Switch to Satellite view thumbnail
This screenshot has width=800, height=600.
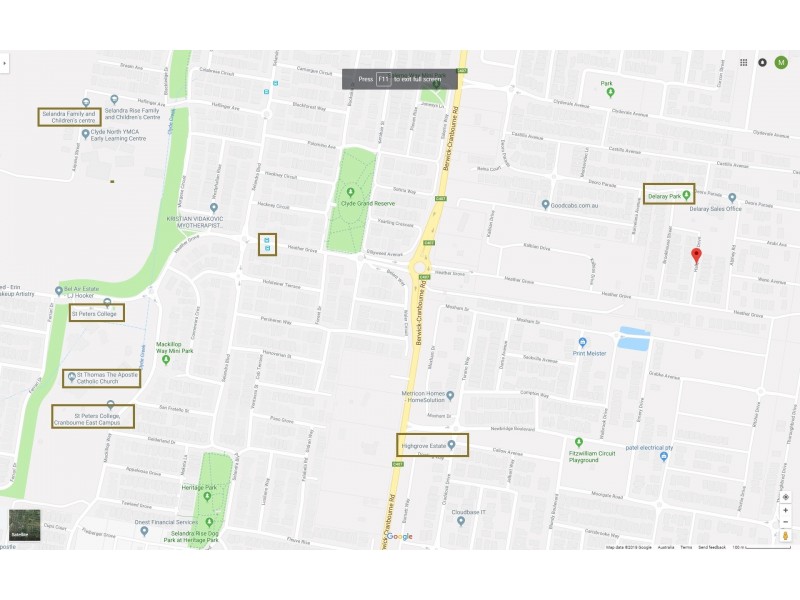click(24, 525)
